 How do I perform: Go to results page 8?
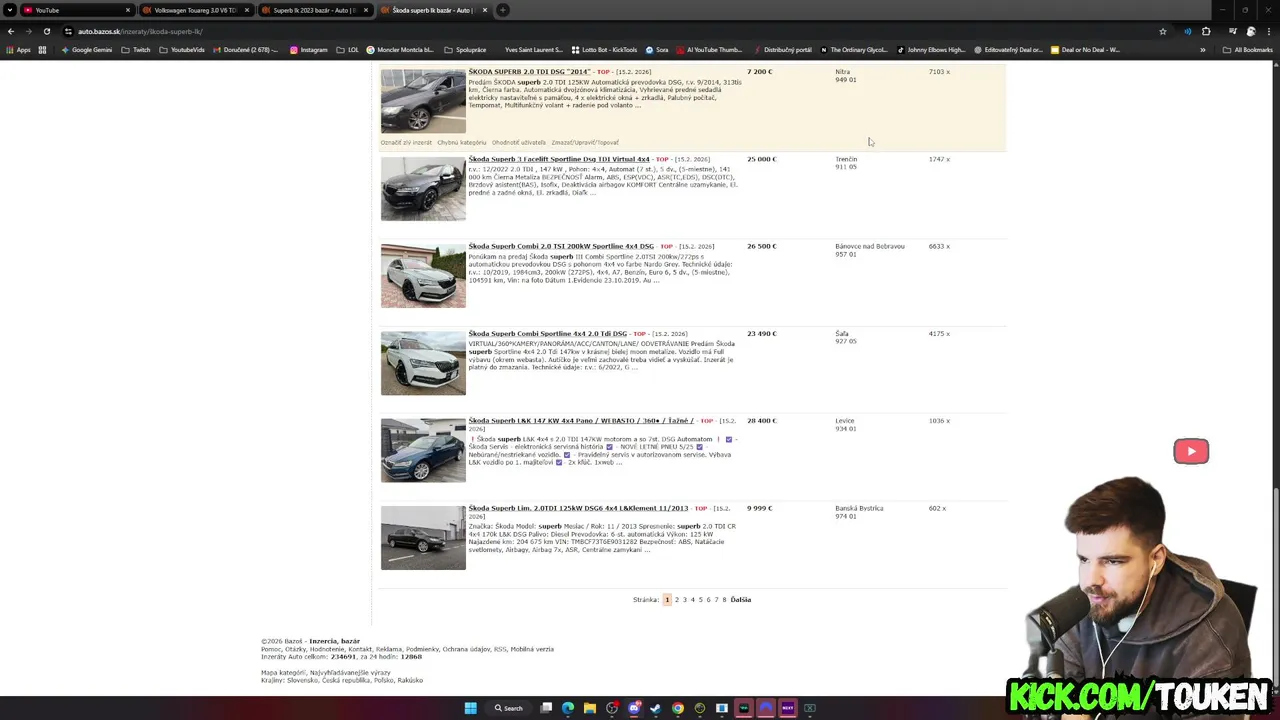click(x=724, y=600)
